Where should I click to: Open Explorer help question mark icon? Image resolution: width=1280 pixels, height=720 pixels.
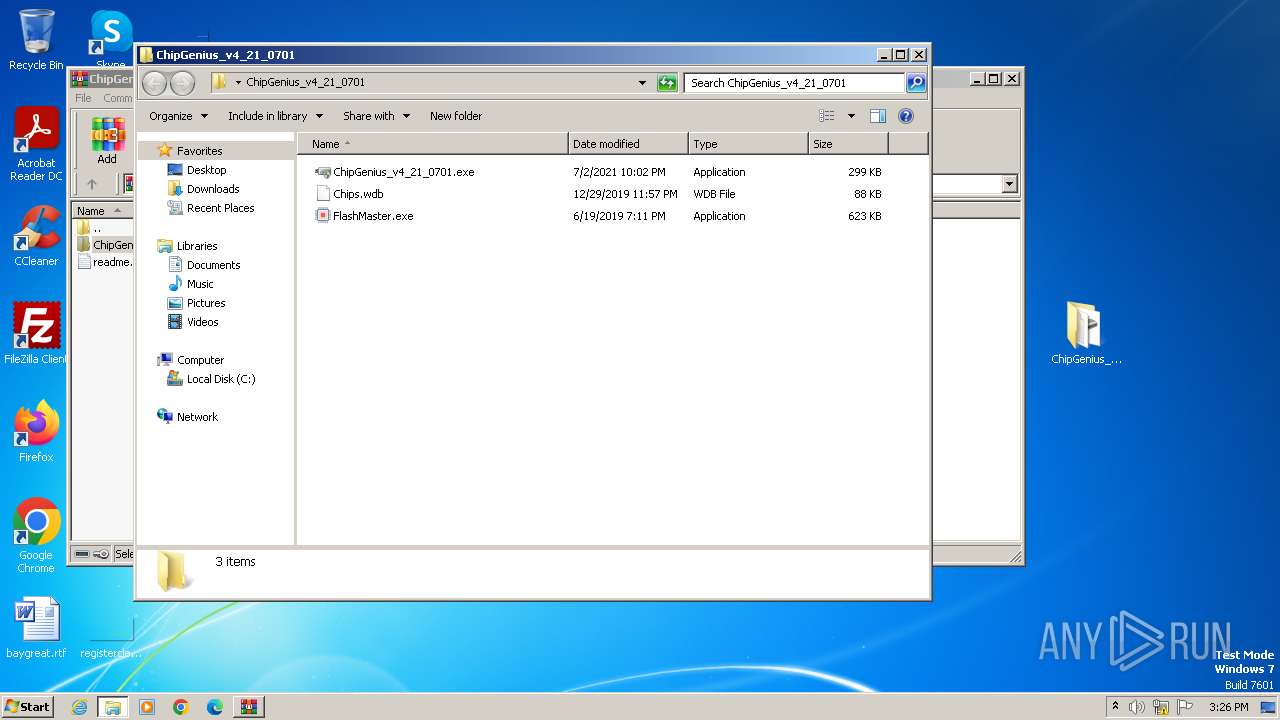pyautogui.click(x=906, y=116)
